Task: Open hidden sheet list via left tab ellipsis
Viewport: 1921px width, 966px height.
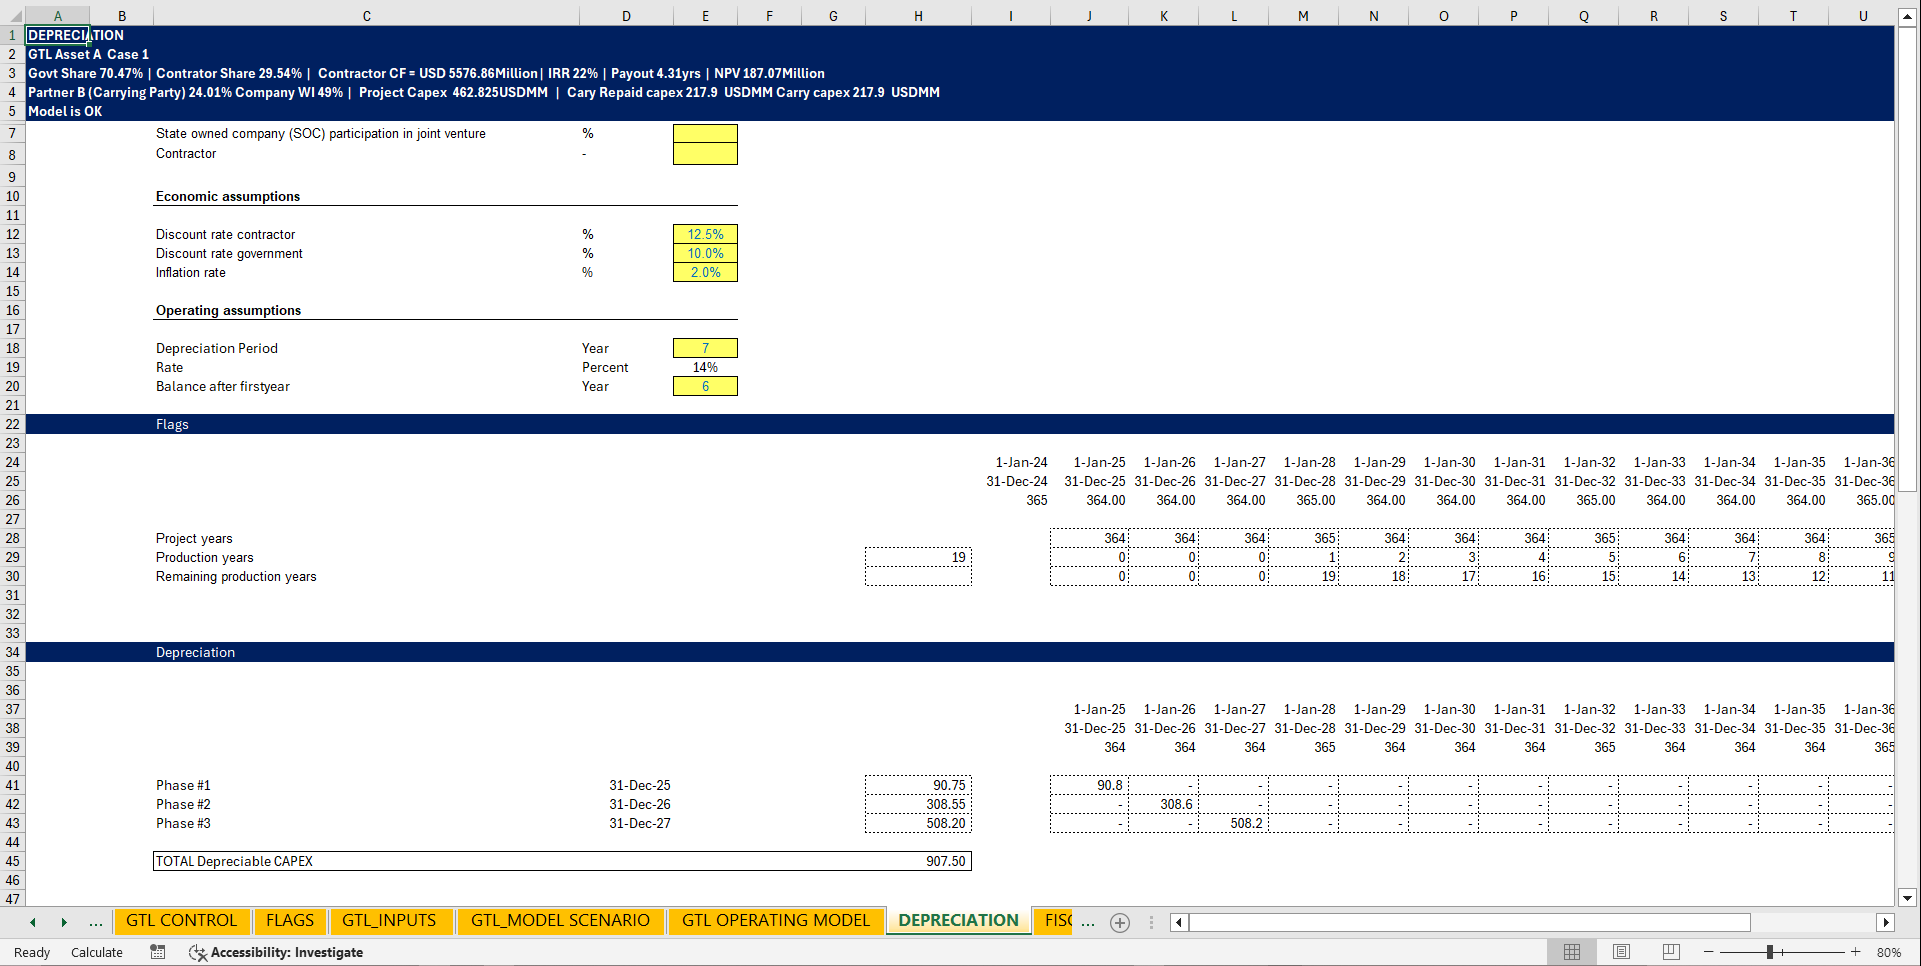Action: 95,922
